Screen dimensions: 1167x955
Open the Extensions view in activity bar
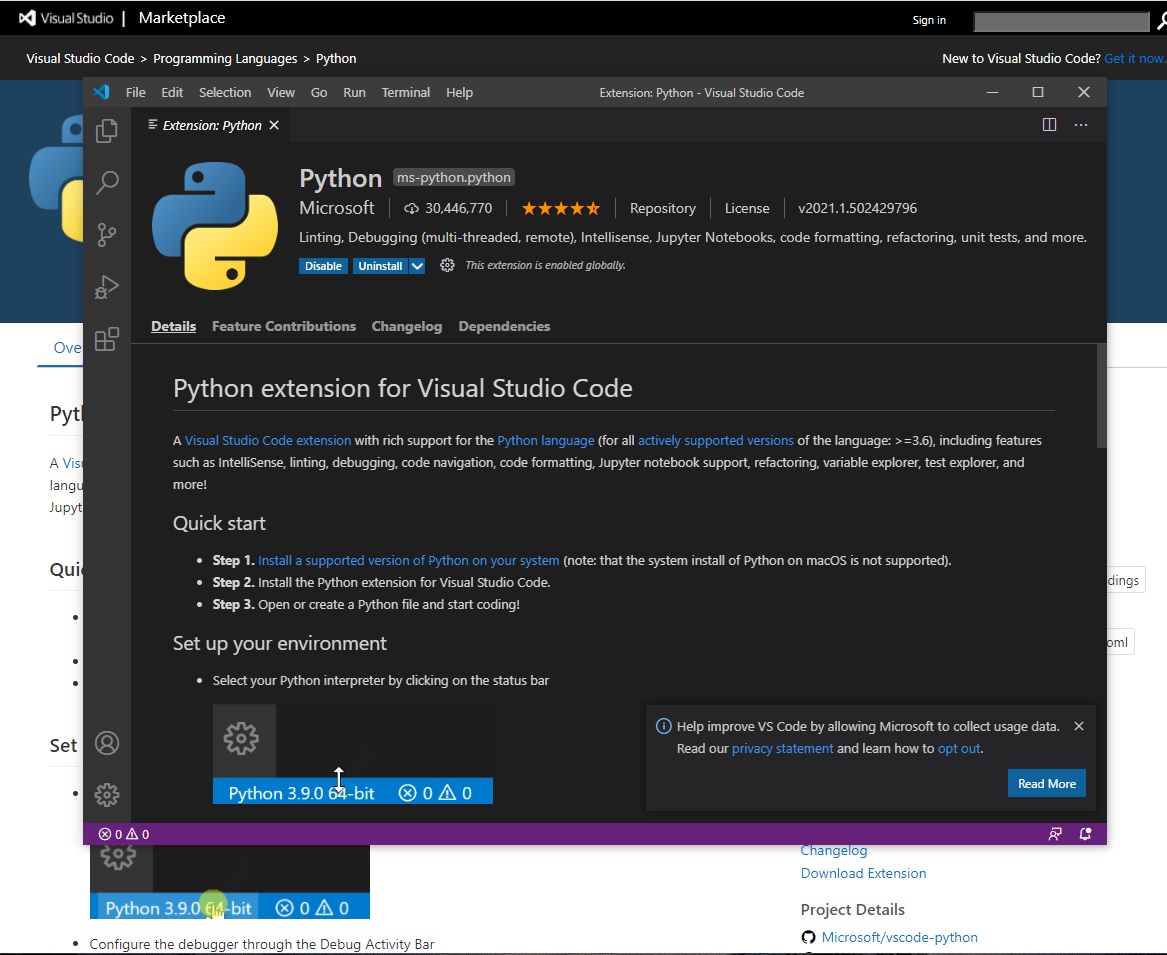tap(106, 339)
